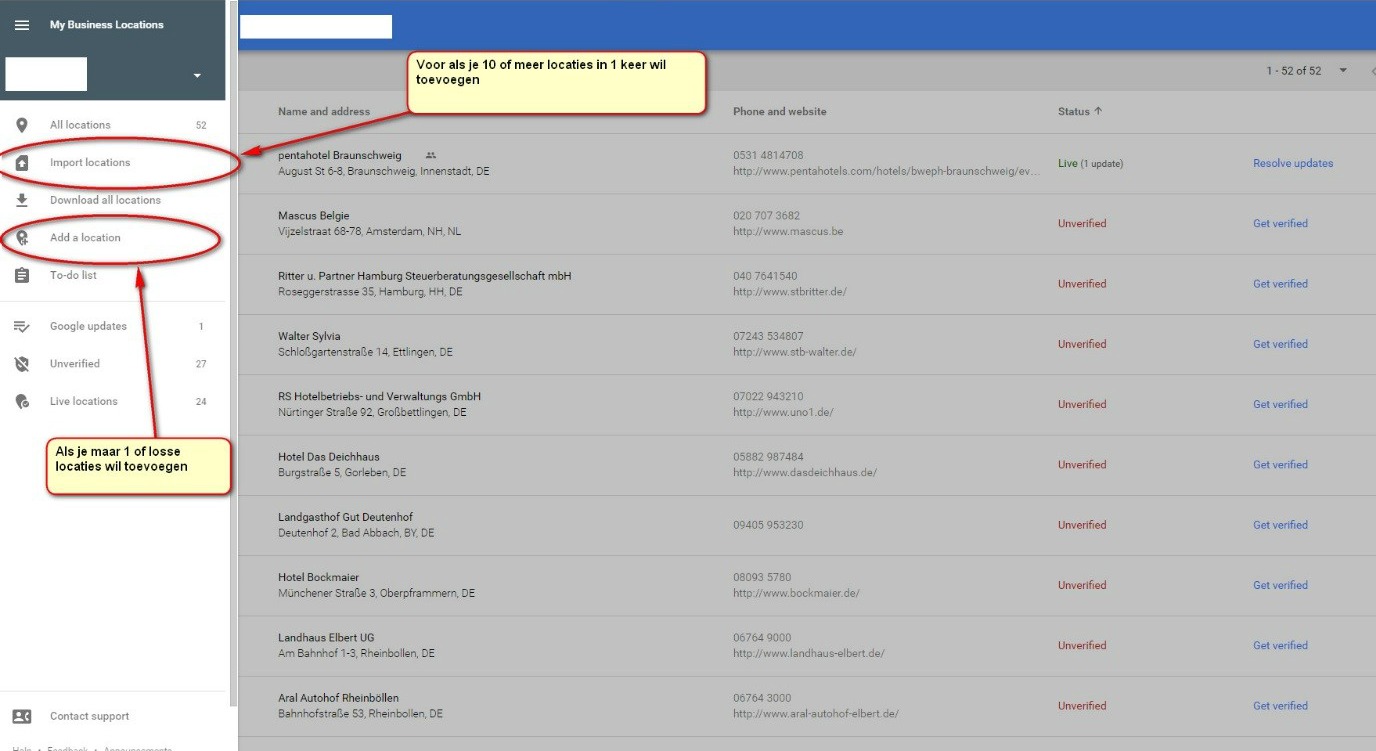Image resolution: width=1376 pixels, height=751 pixels.
Task: Filter by Live locations
Action: (83, 401)
